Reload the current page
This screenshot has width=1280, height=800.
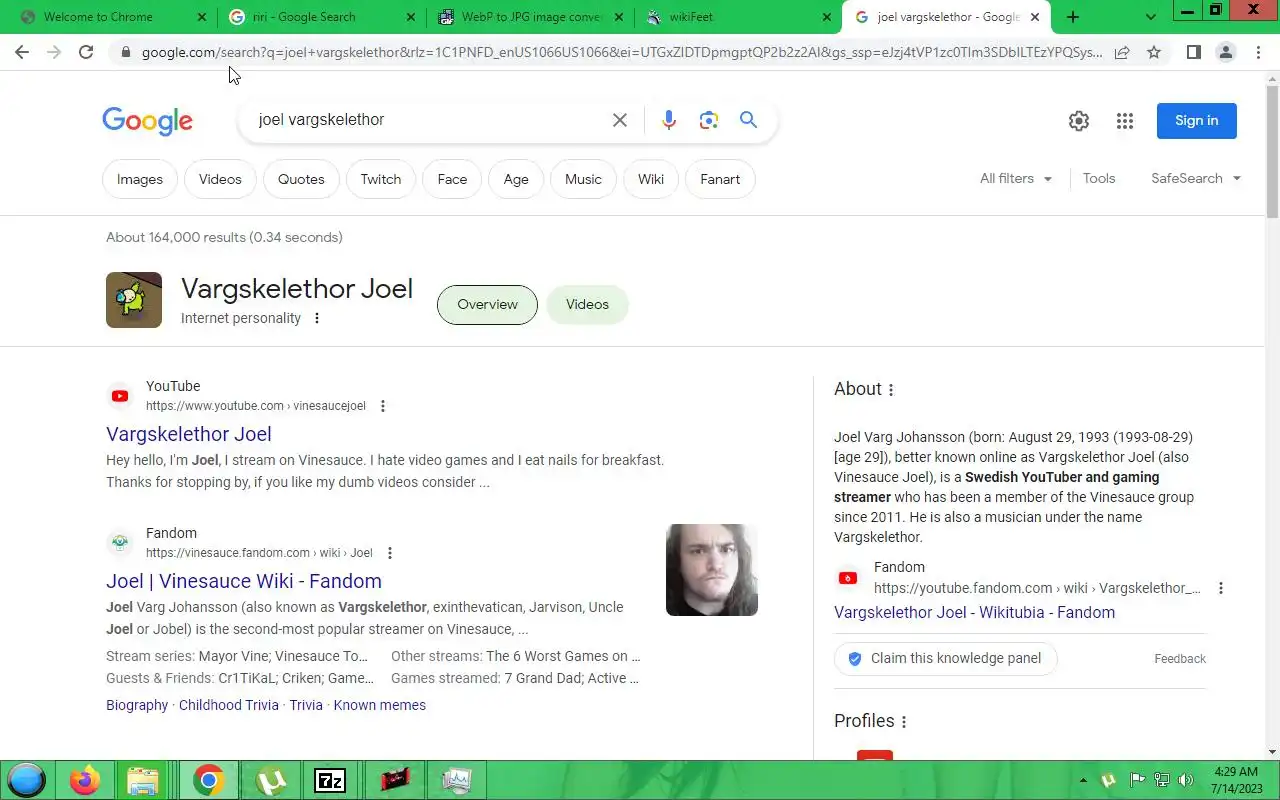(86, 52)
